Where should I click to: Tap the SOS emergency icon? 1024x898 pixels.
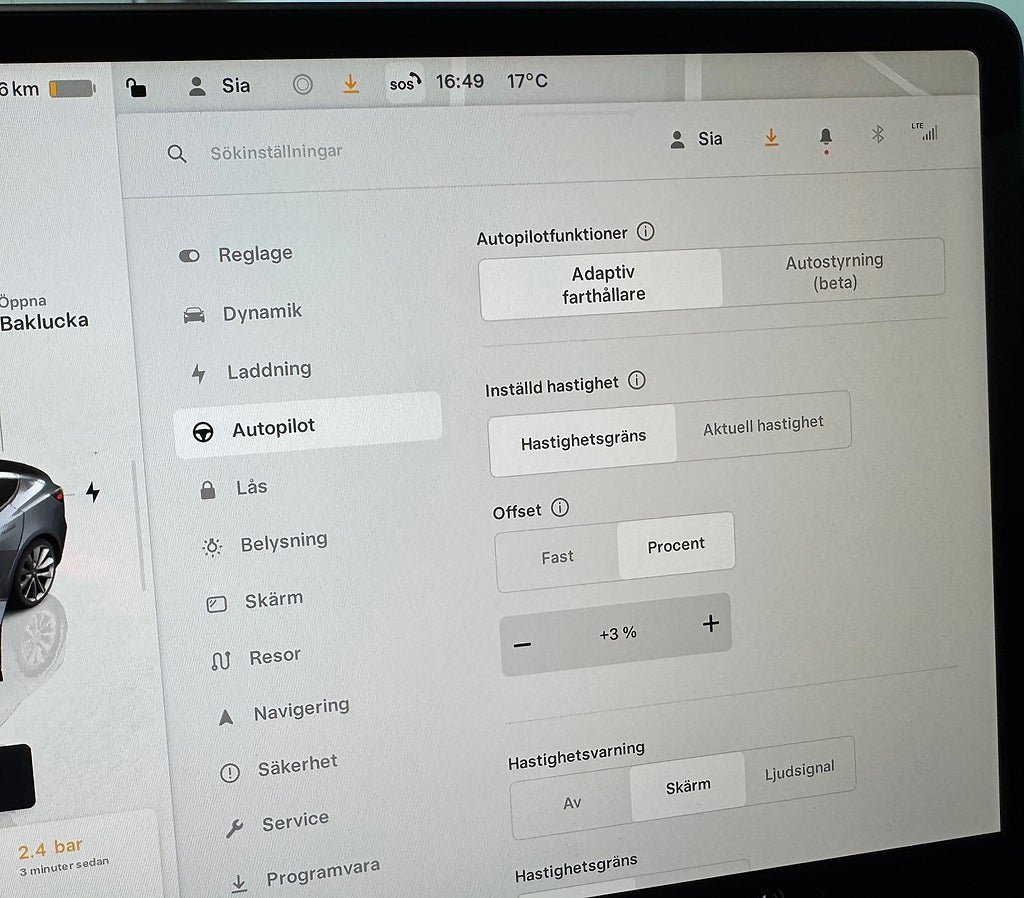coord(403,83)
